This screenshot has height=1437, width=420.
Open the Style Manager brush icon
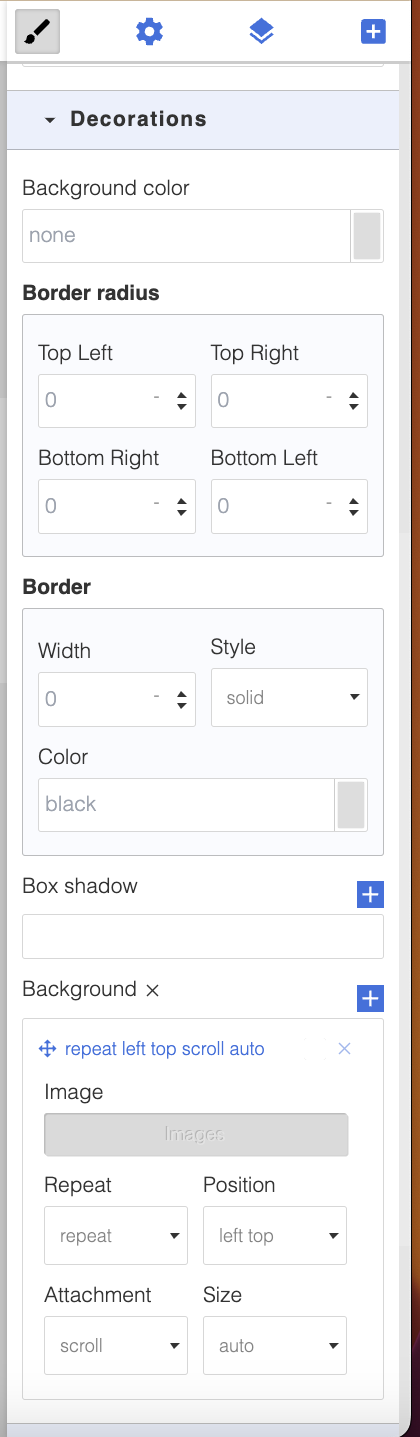(x=38, y=31)
